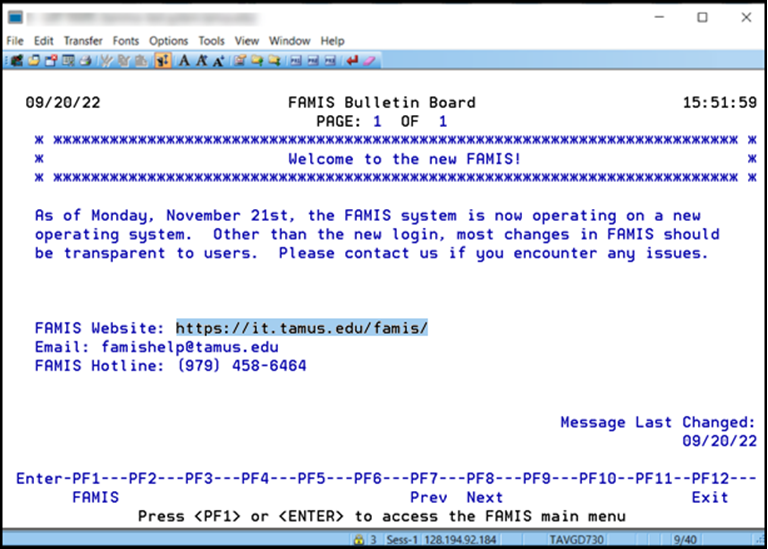Open the Fonts menu
The width and height of the screenshot is (768, 549).
(126, 41)
